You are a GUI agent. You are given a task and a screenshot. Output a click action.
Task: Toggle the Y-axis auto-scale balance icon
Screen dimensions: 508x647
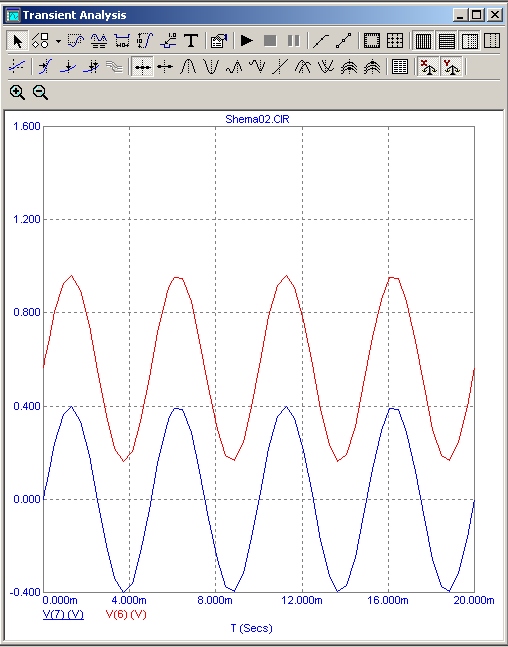(x=451, y=66)
